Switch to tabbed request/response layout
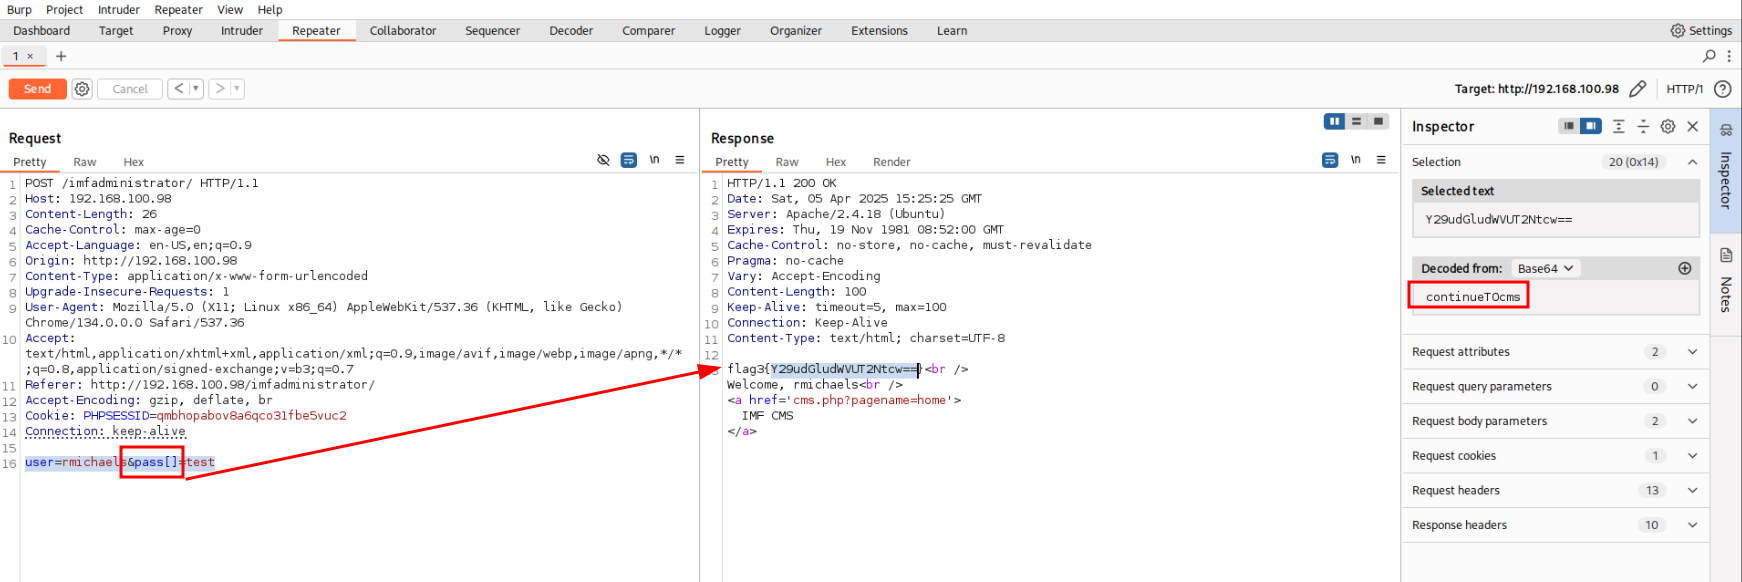Screen dimensions: 1742x582 [1378, 121]
